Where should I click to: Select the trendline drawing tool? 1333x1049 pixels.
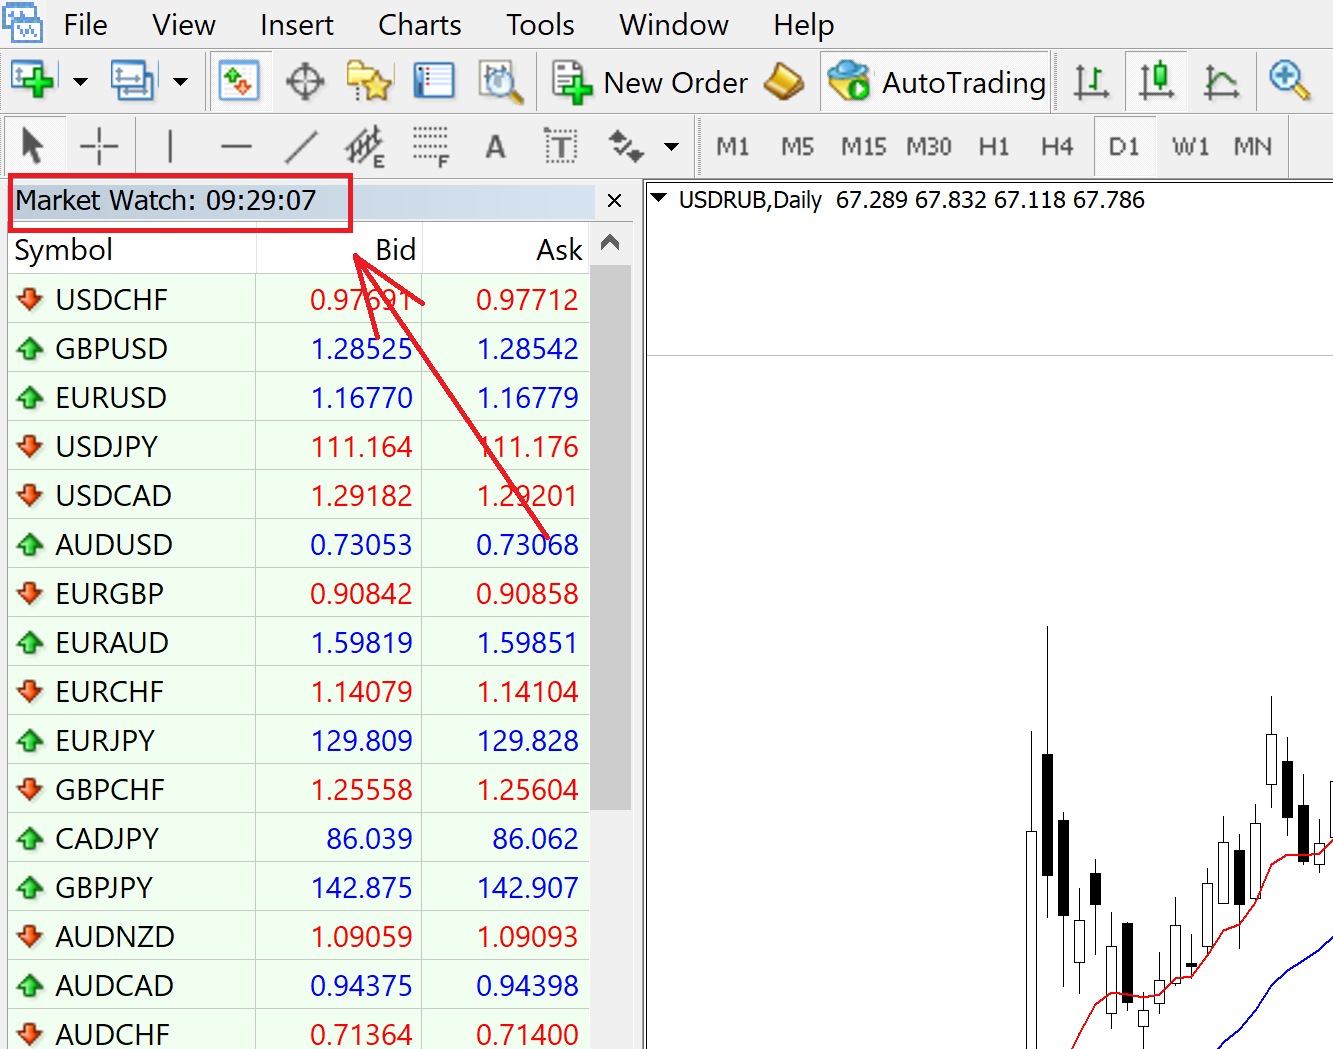pyautogui.click(x=301, y=147)
